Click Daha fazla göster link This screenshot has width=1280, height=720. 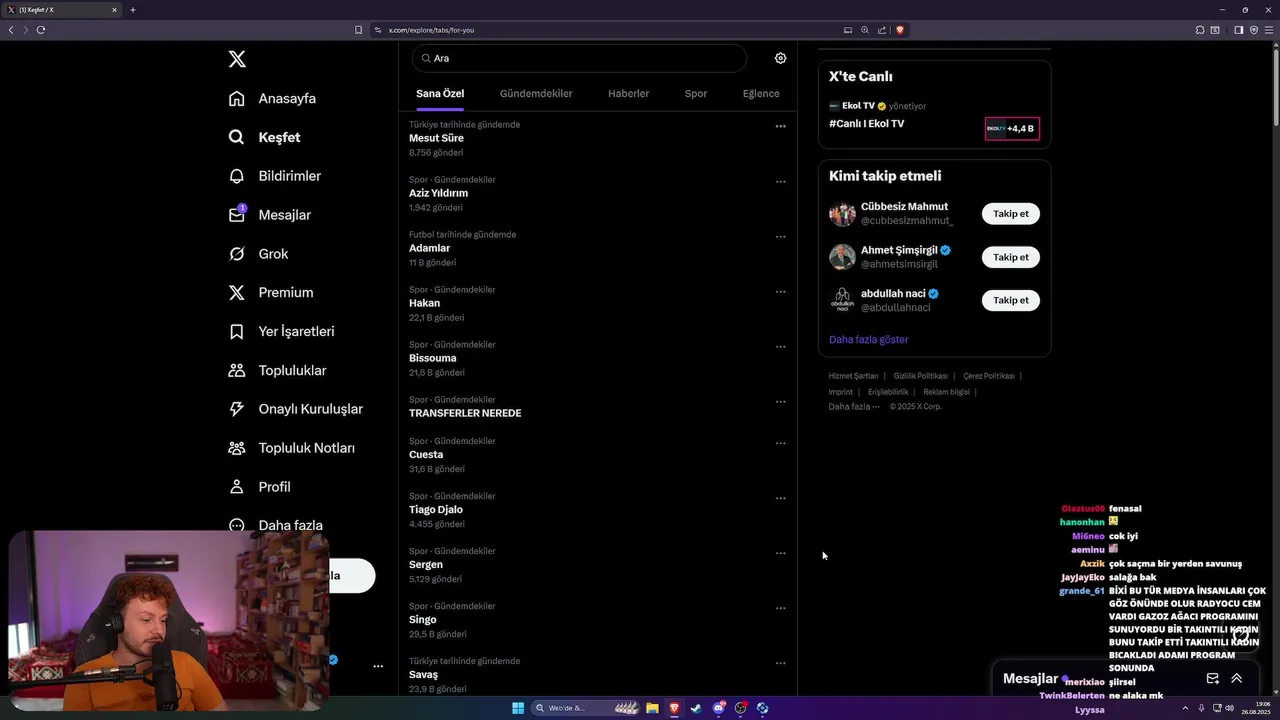coord(868,340)
